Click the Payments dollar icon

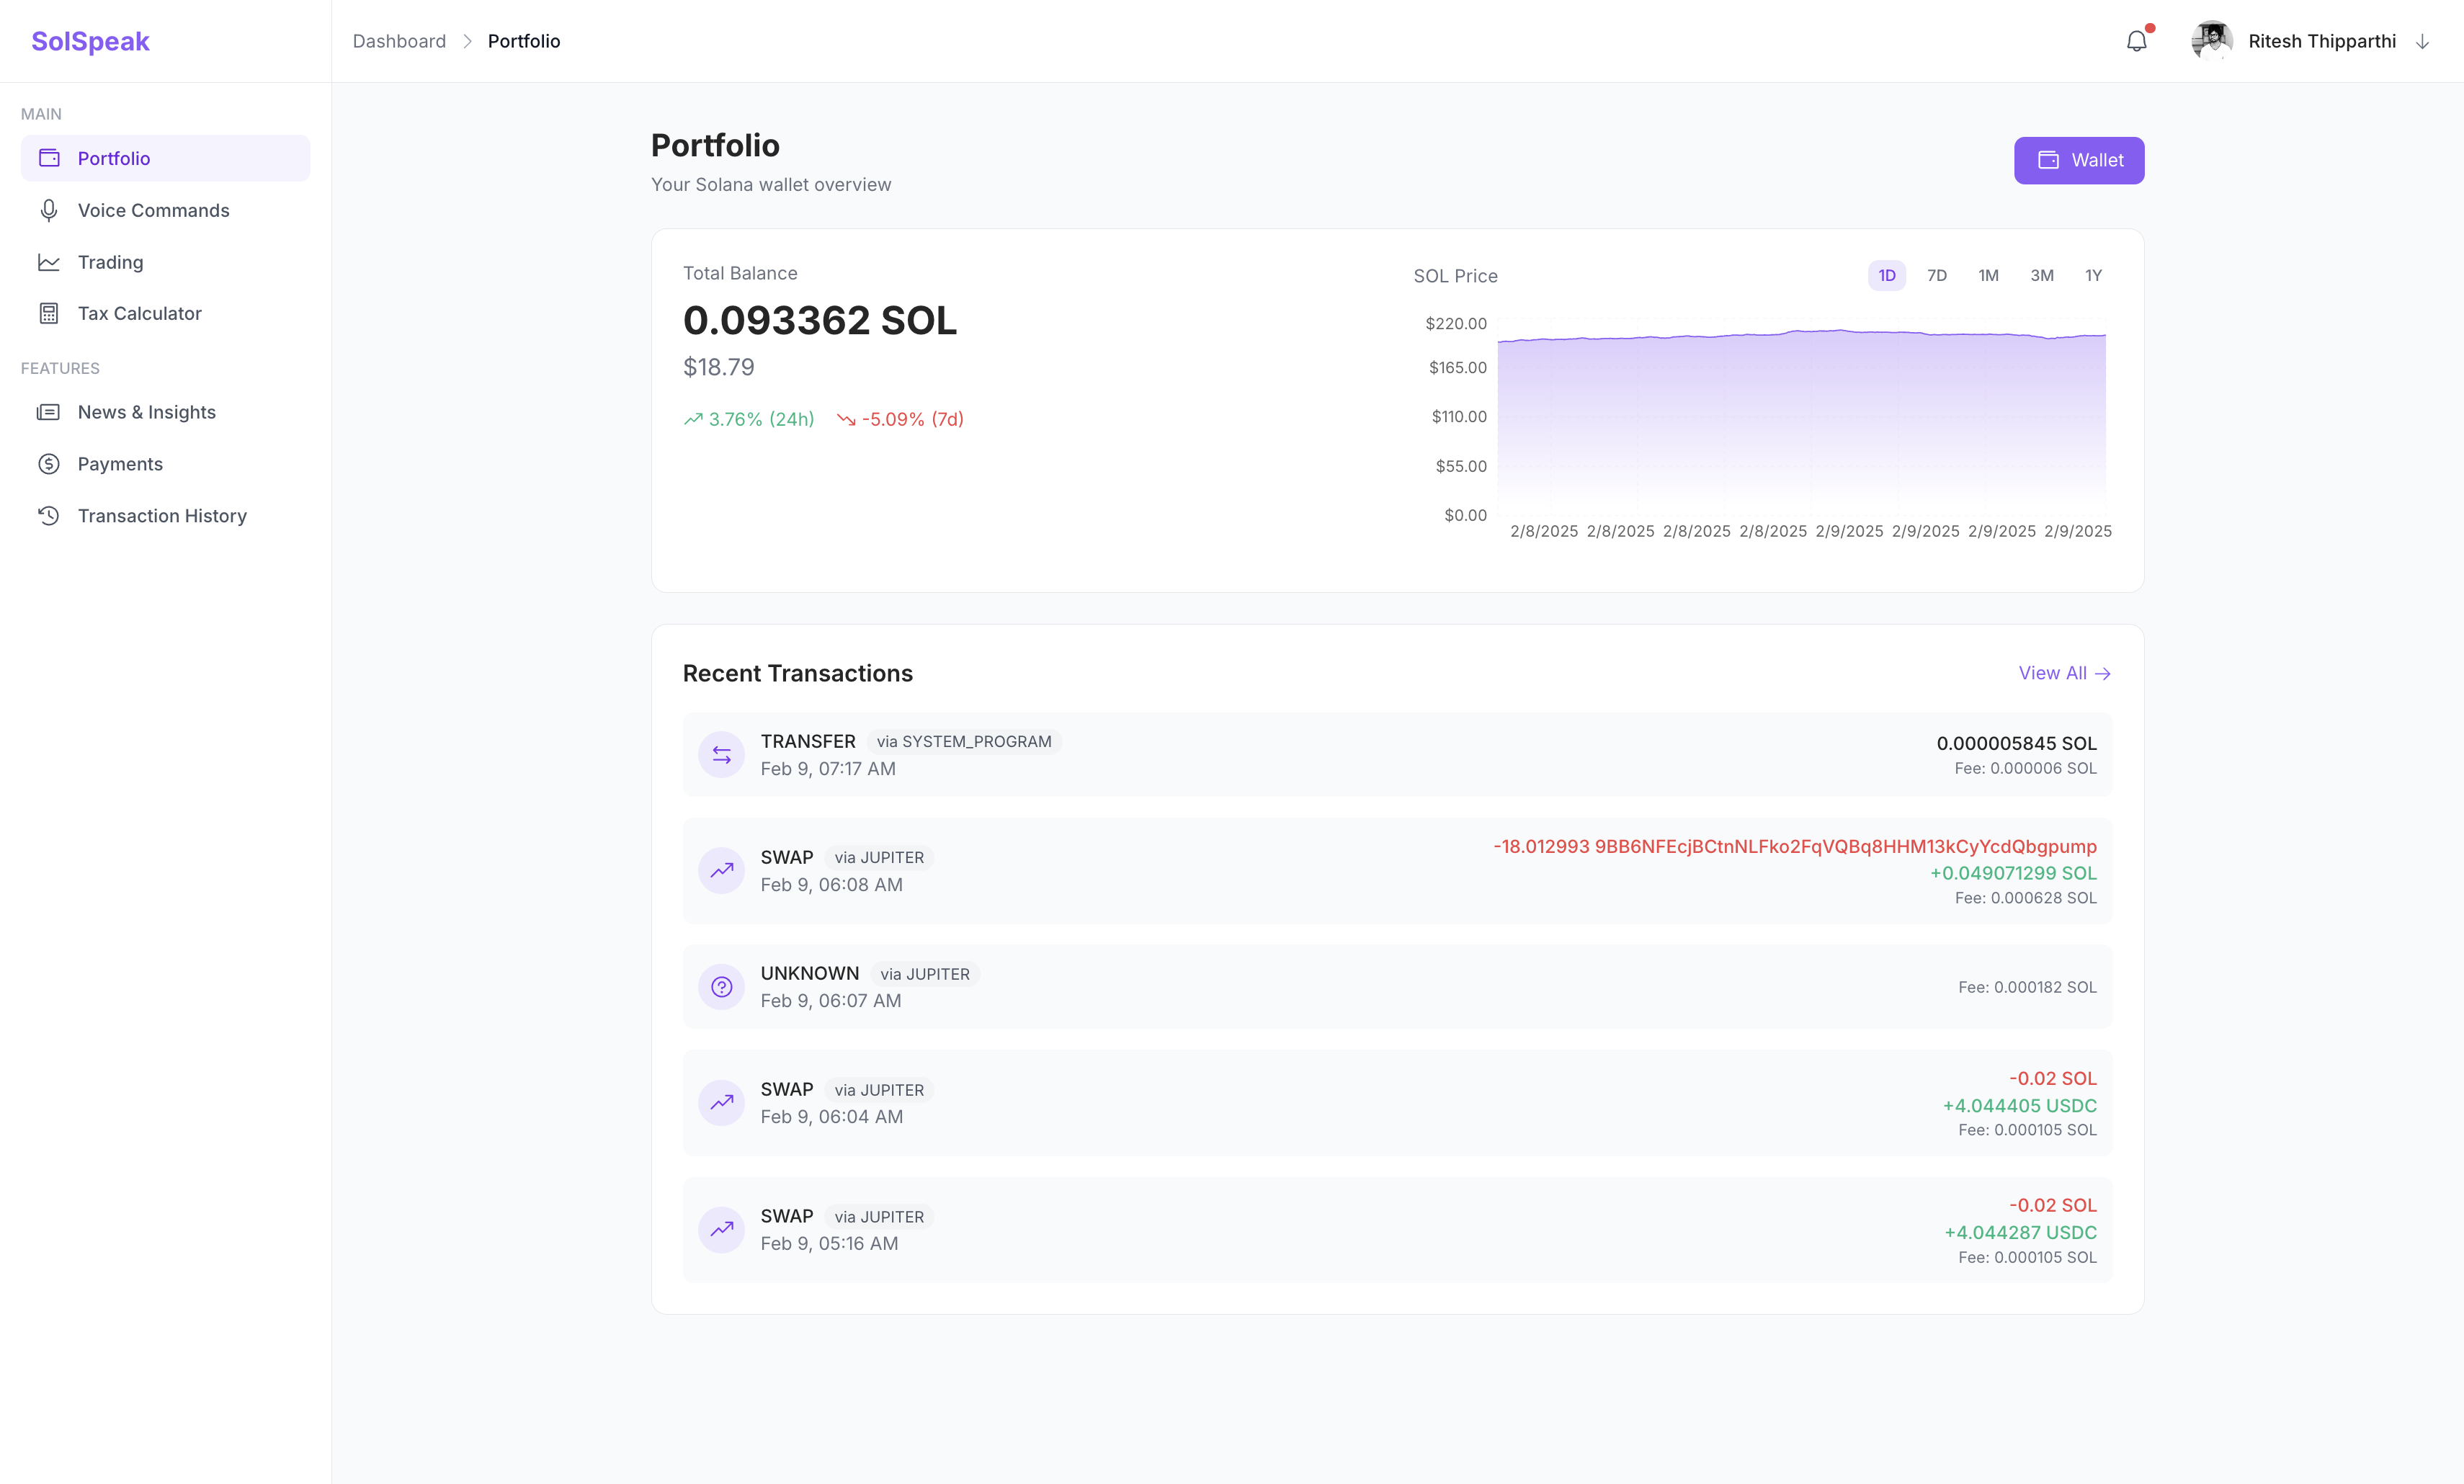pyautogui.click(x=48, y=464)
